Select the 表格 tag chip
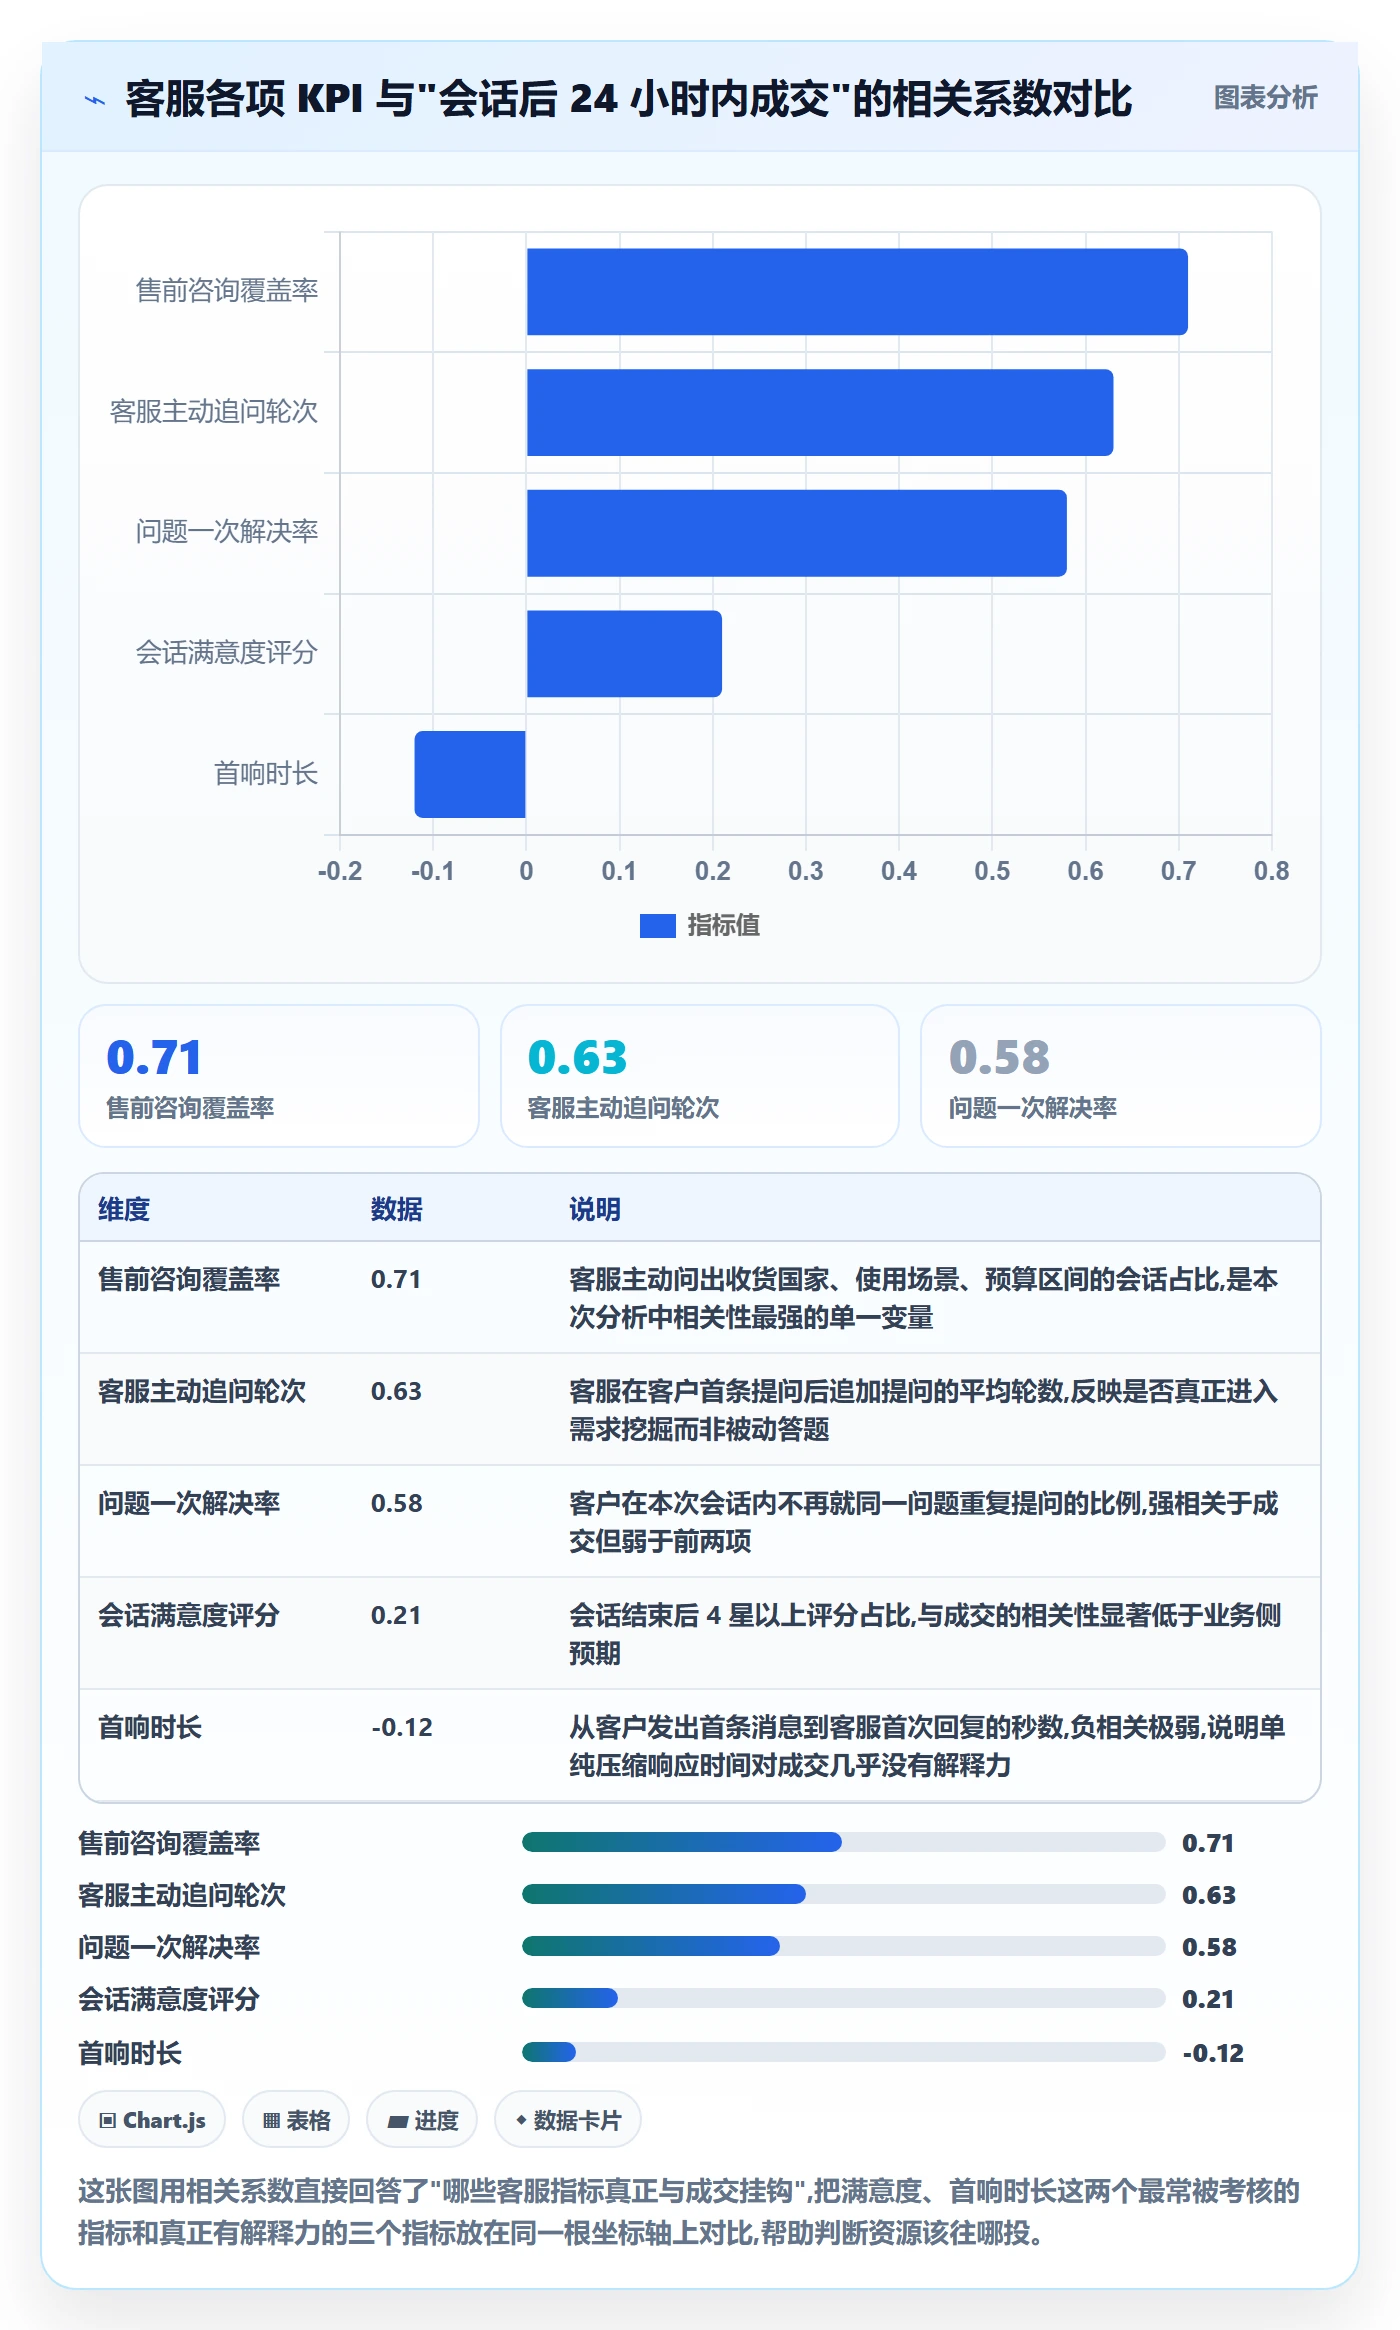Screen dimensions: 1400x2330 (296, 2119)
